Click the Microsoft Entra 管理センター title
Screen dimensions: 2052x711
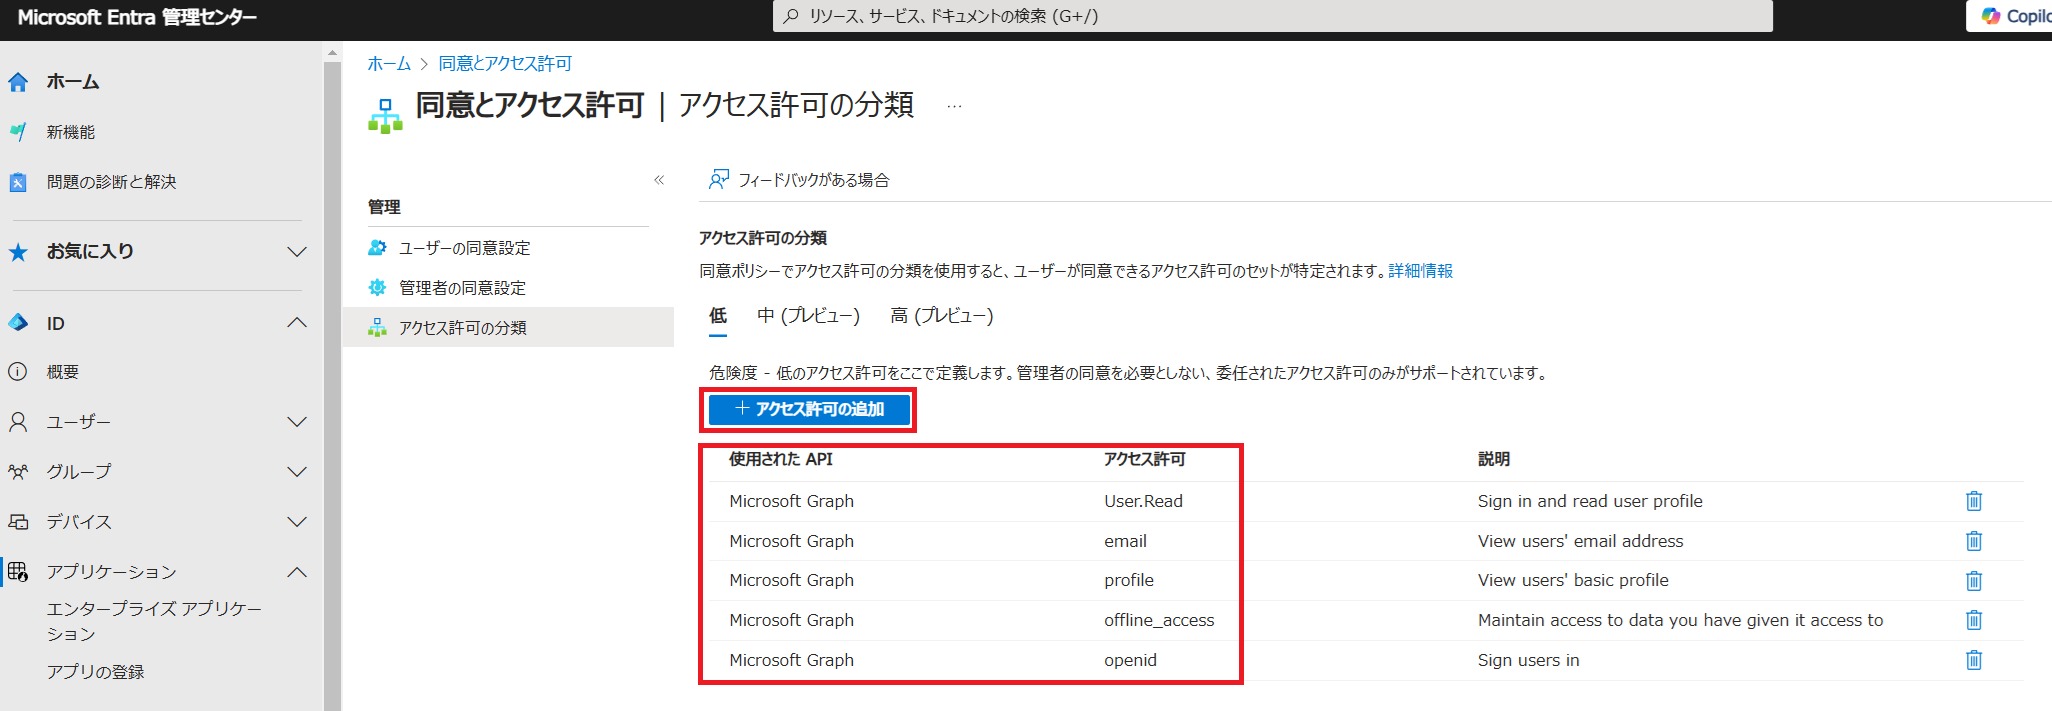click(138, 17)
